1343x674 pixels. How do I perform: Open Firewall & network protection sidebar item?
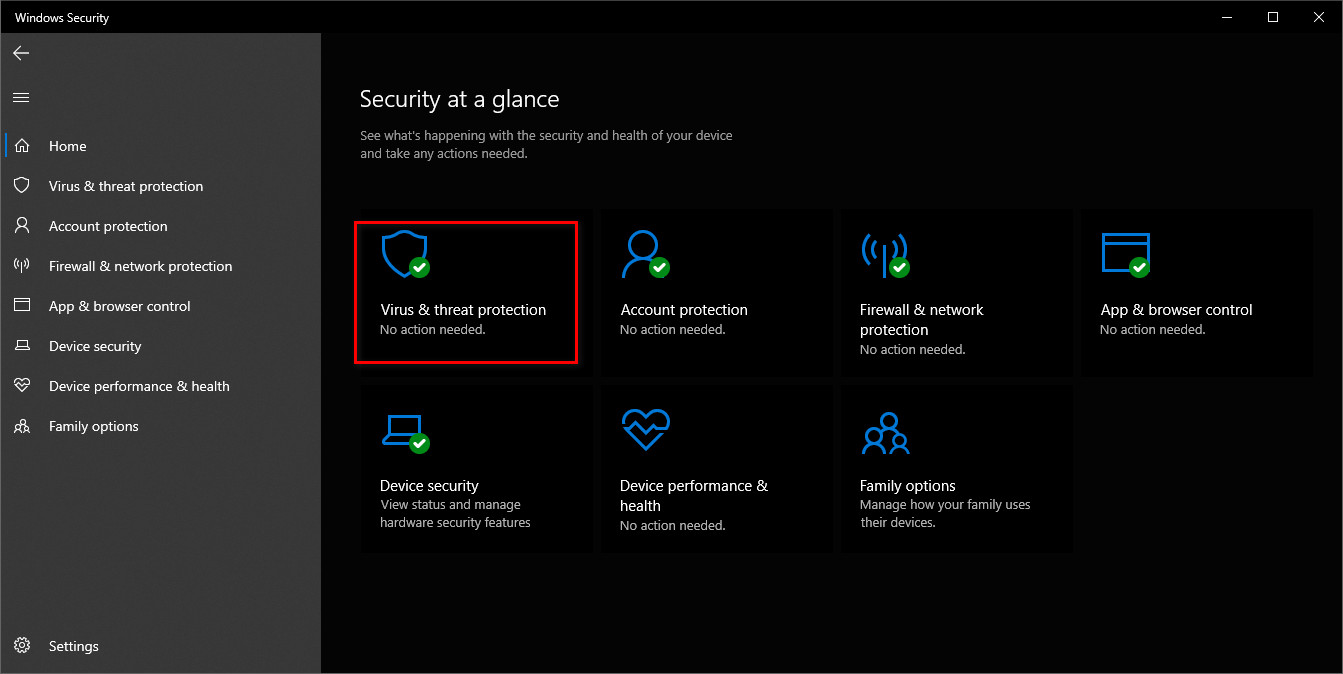pyautogui.click(x=140, y=266)
